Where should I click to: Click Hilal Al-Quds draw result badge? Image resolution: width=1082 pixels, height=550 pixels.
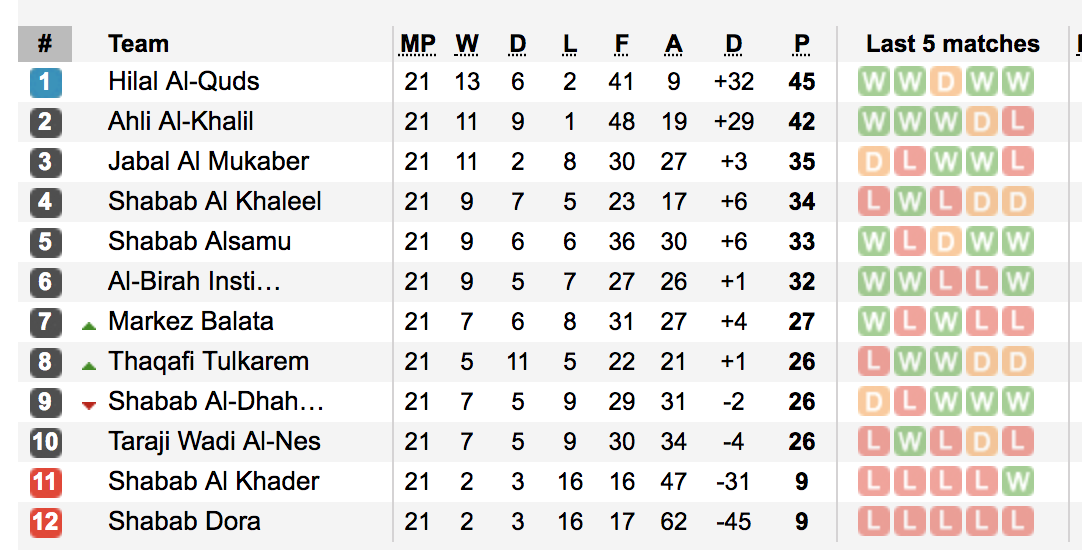[945, 82]
